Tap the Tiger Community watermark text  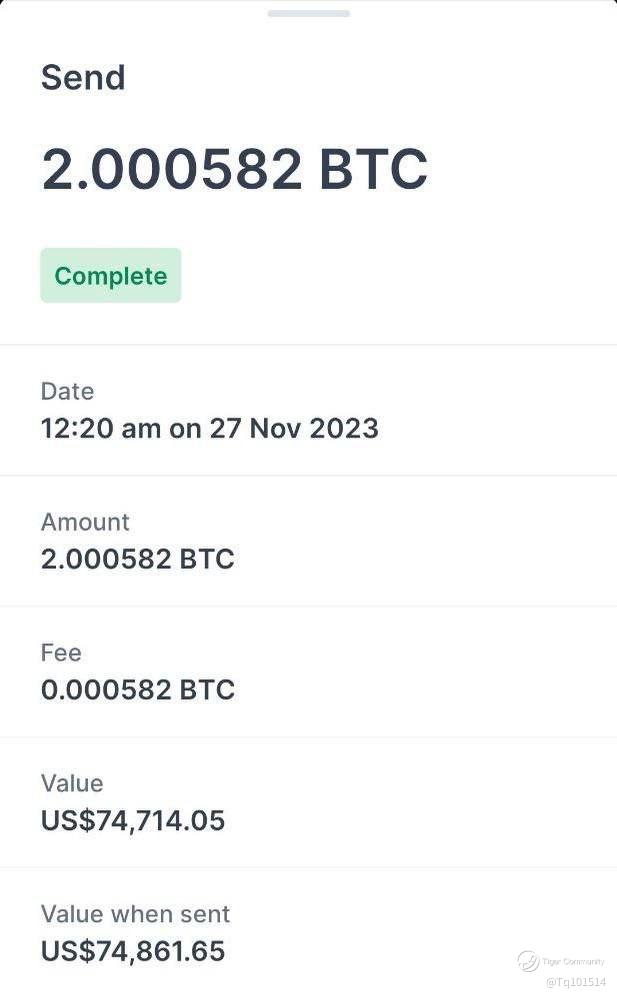tap(573, 962)
